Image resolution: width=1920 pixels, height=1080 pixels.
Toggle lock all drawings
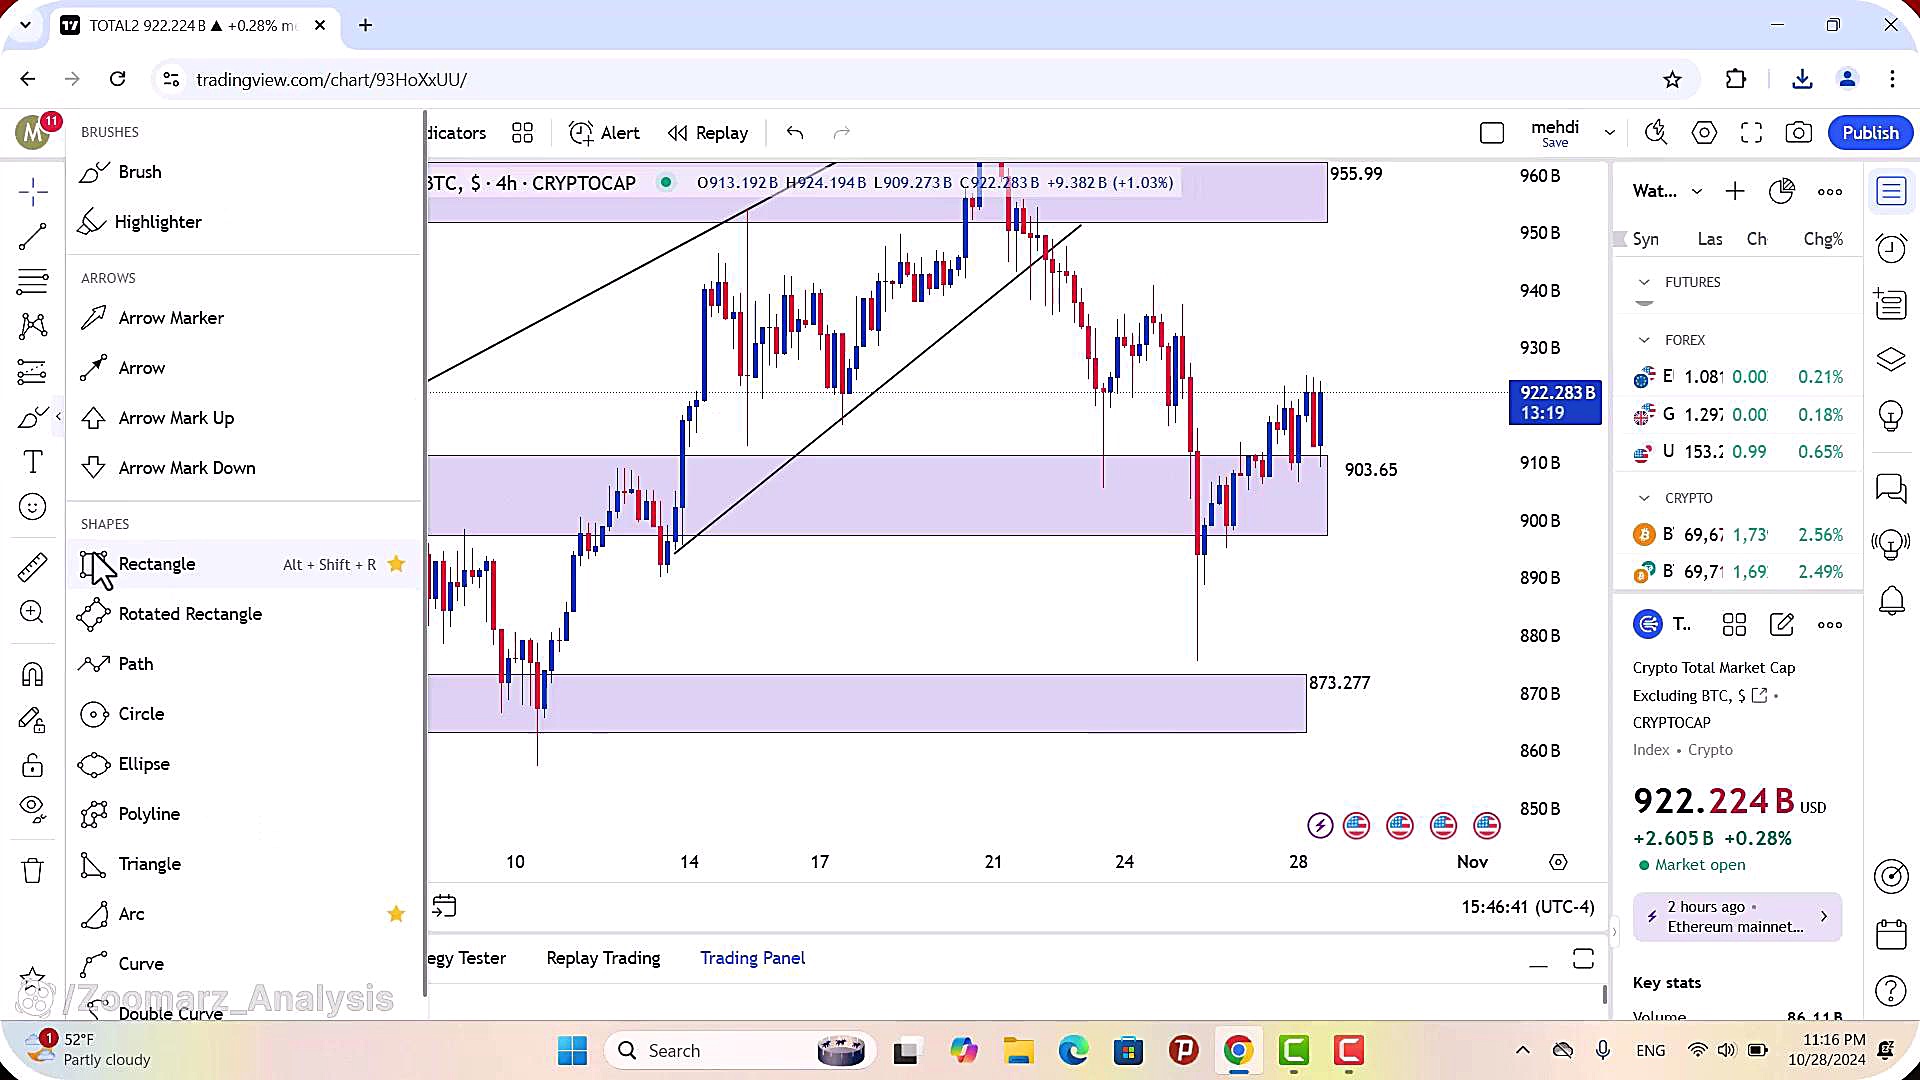(x=33, y=765)
